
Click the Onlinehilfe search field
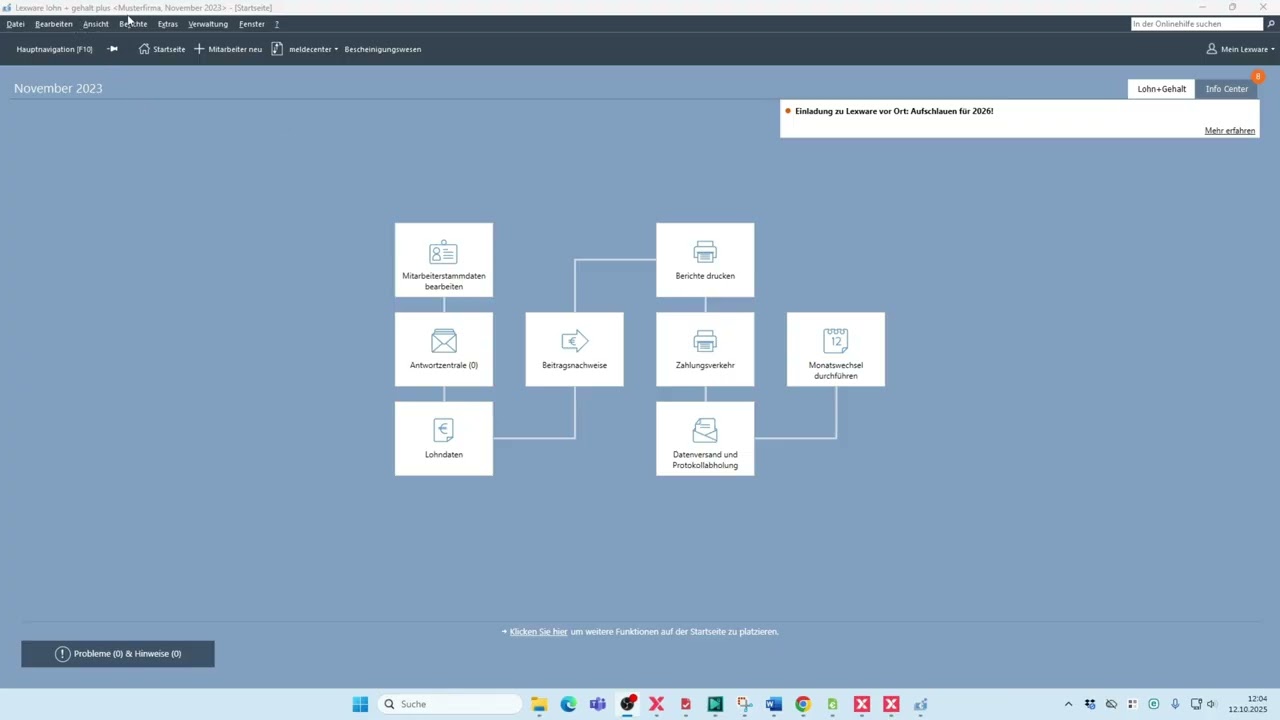(x=1197, y=24)
